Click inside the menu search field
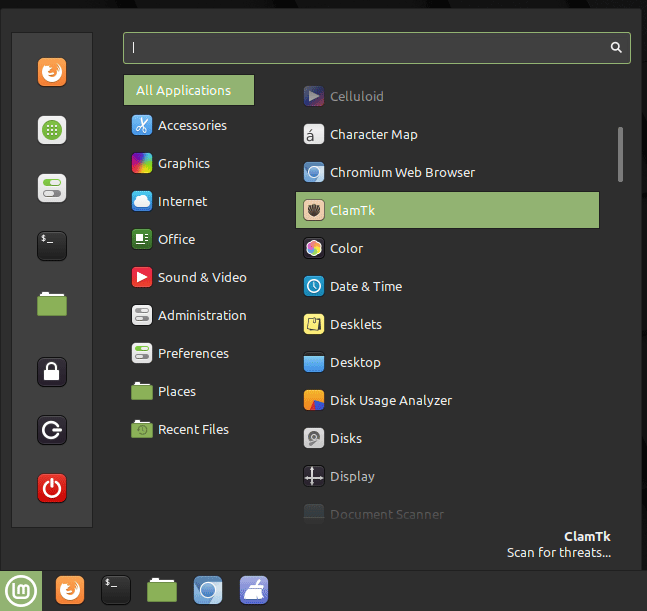The height and width of the screenshot is (611, 647). coord(377,48)
